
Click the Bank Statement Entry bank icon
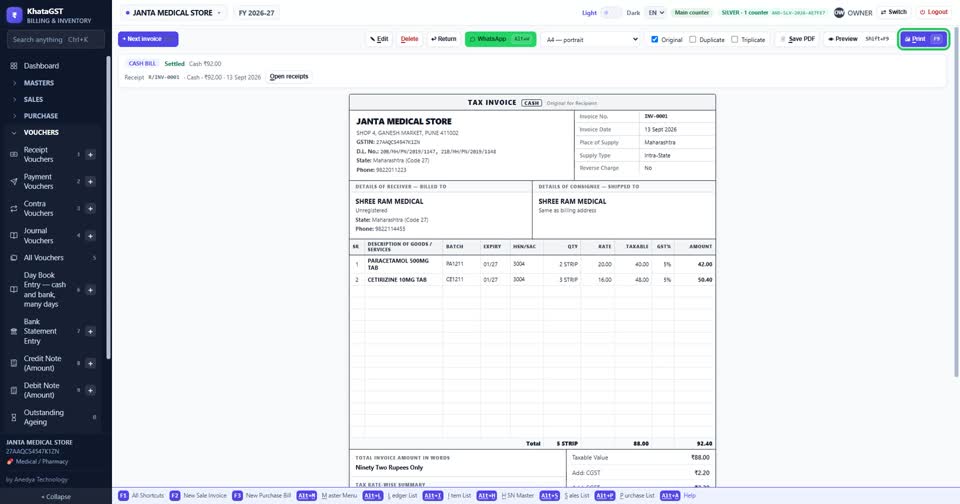point(13,331)
